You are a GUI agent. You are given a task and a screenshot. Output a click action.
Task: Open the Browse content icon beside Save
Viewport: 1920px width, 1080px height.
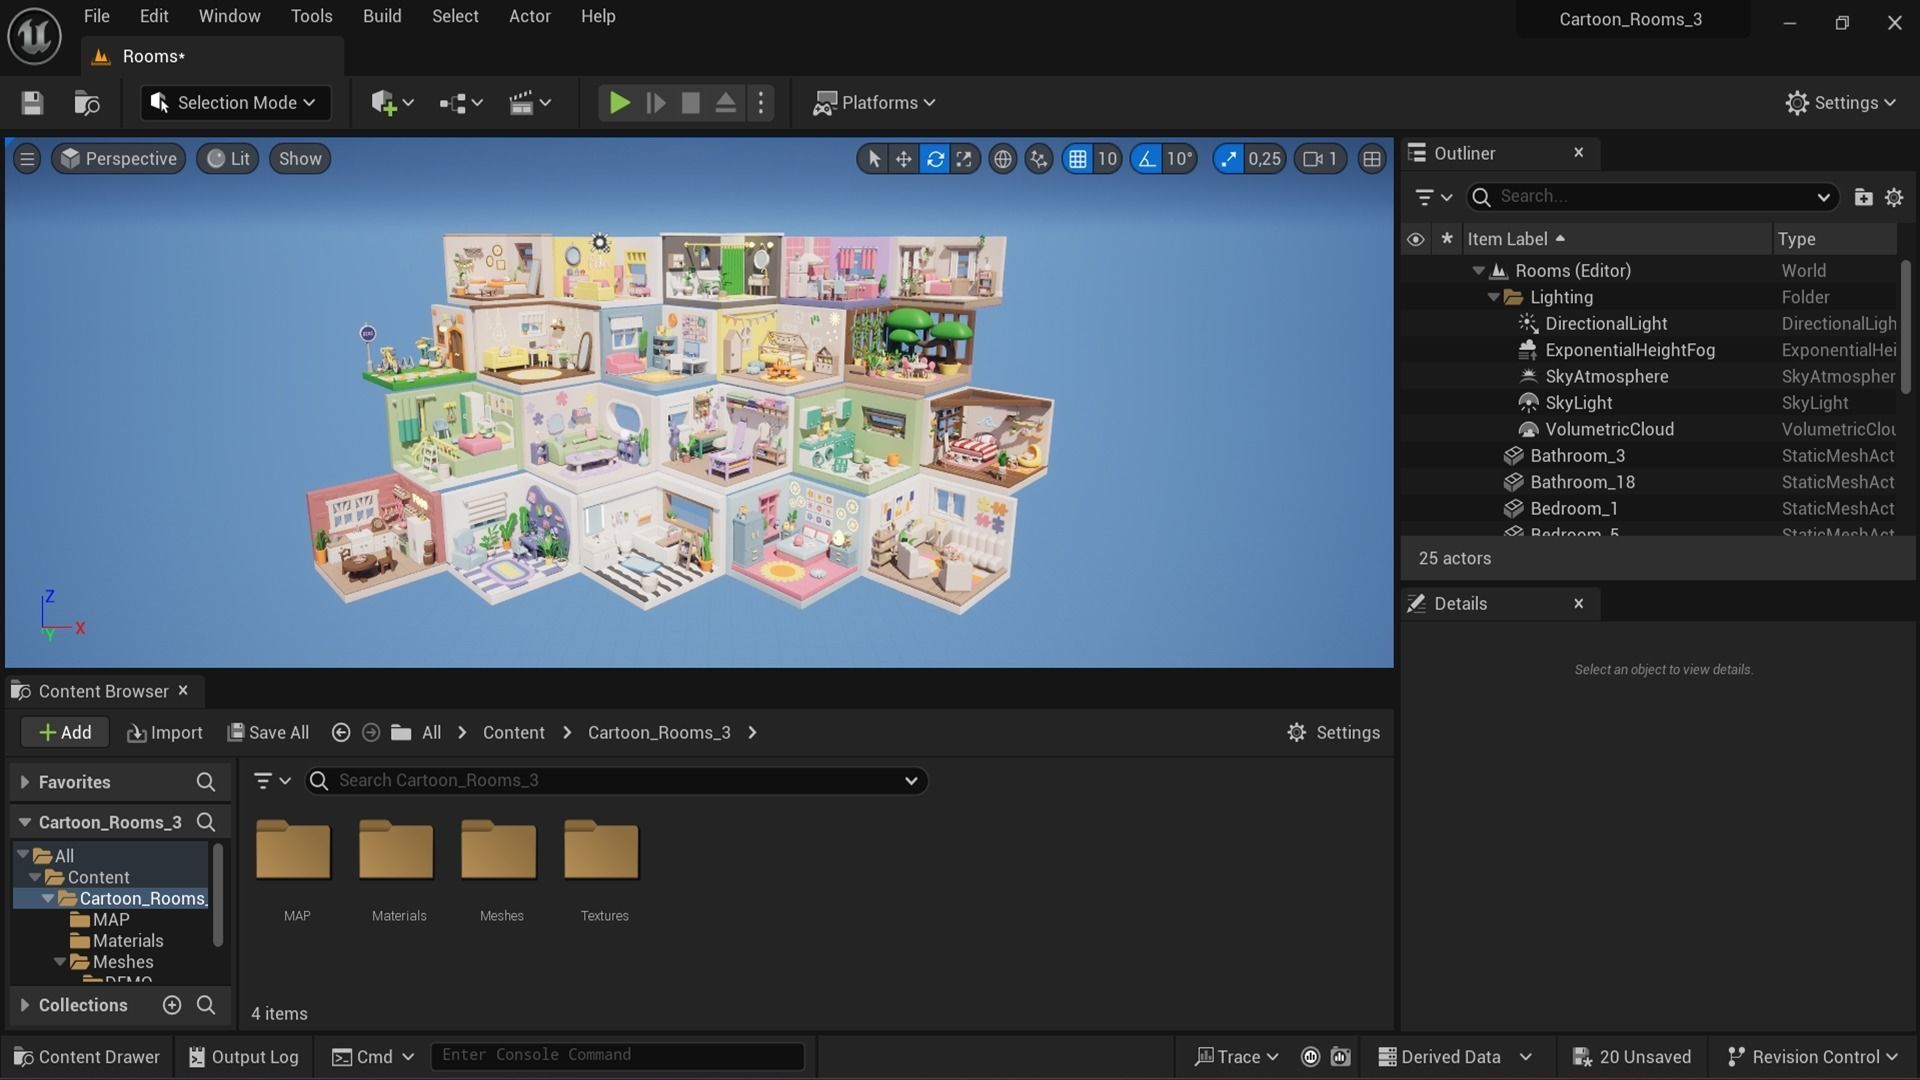(x=87, y=103)
